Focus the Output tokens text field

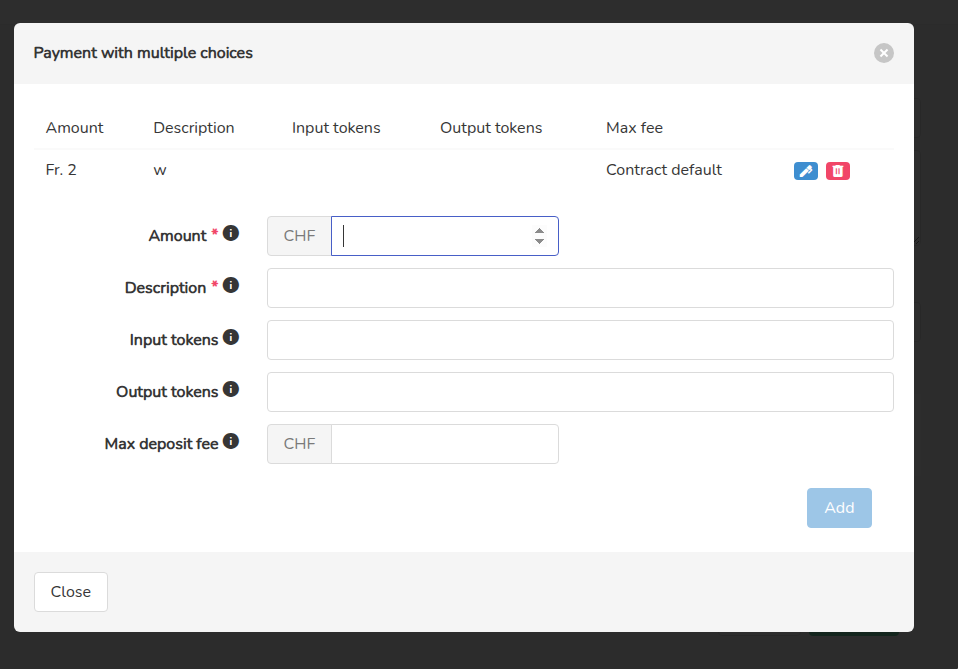(x=580, y=392)
